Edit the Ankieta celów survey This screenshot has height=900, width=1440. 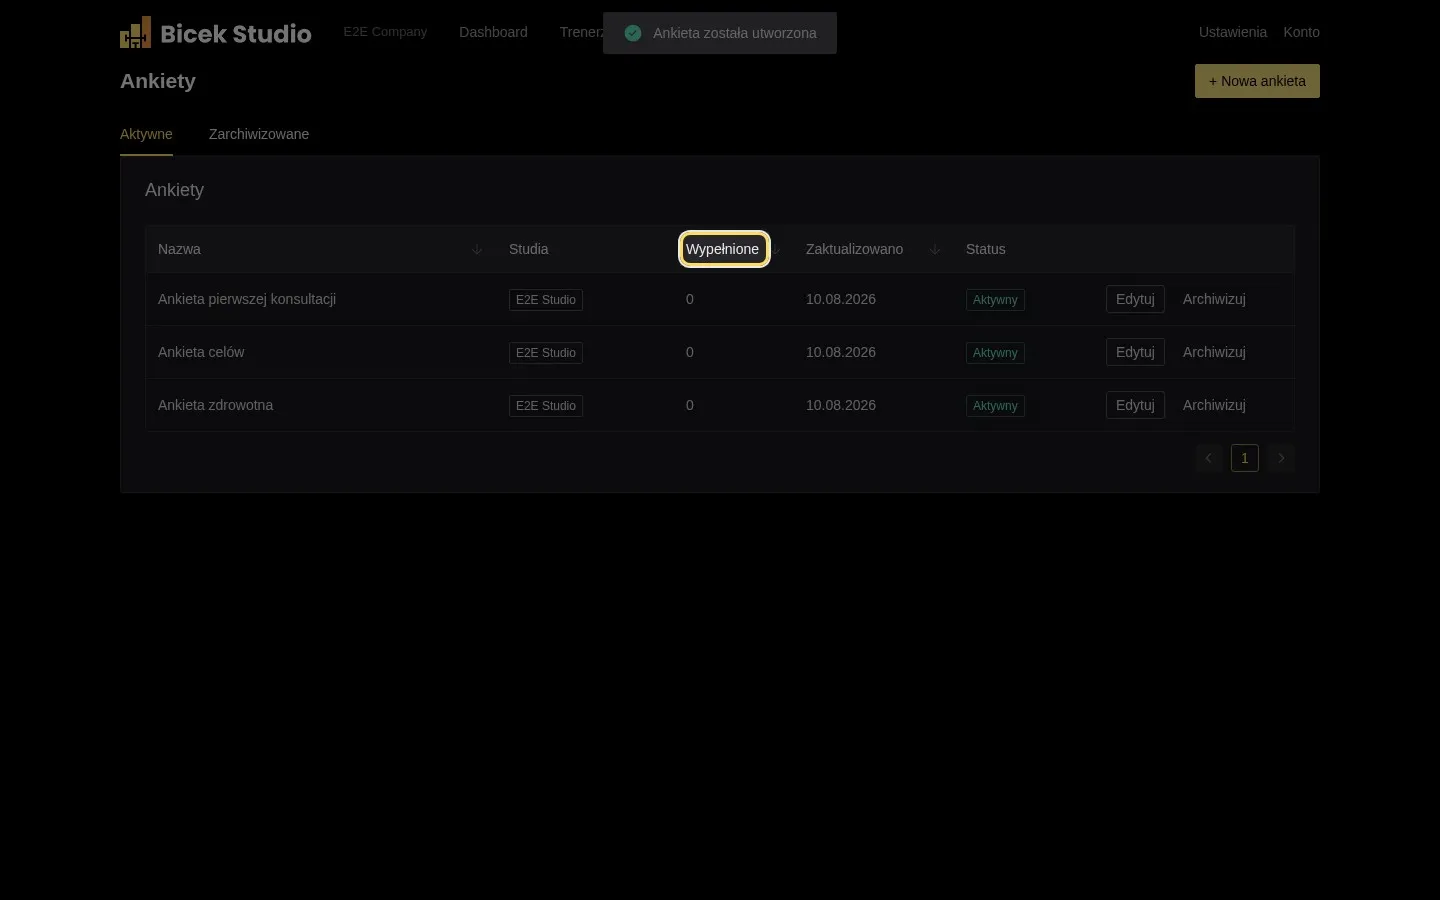1135,352
